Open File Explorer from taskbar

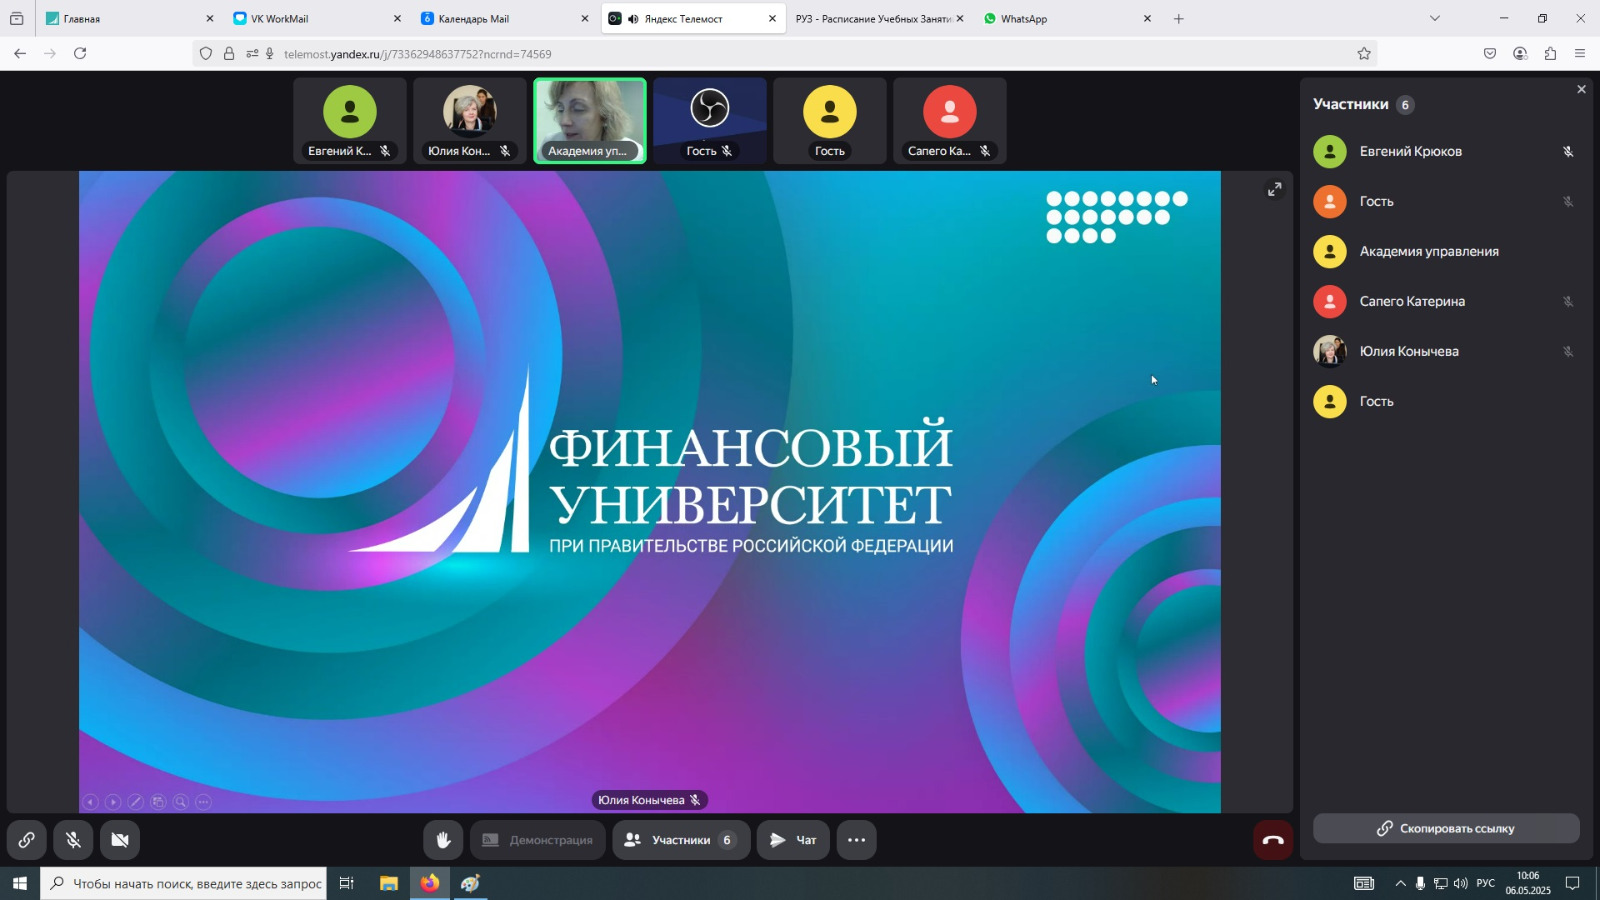(389, 883)
